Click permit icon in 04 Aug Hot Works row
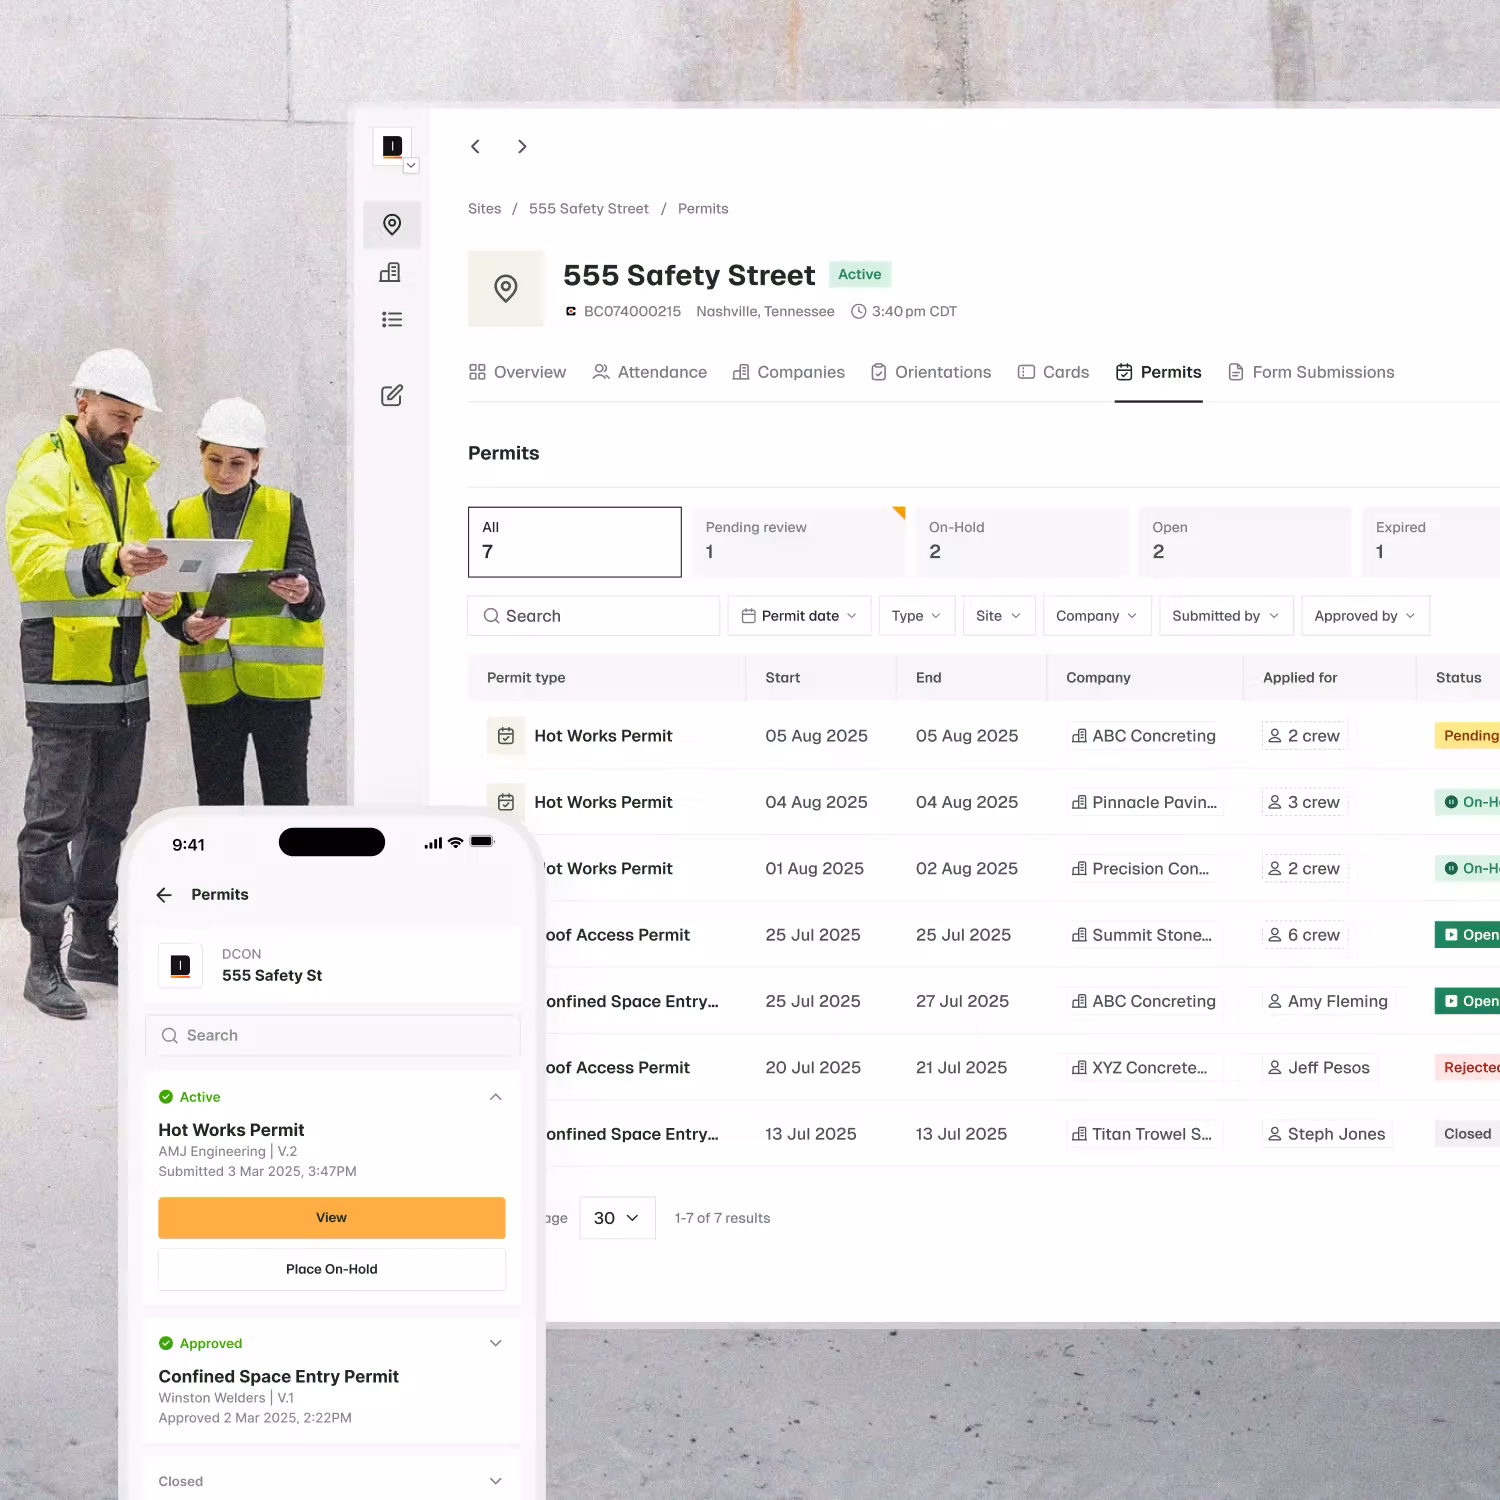 [506, 802]
